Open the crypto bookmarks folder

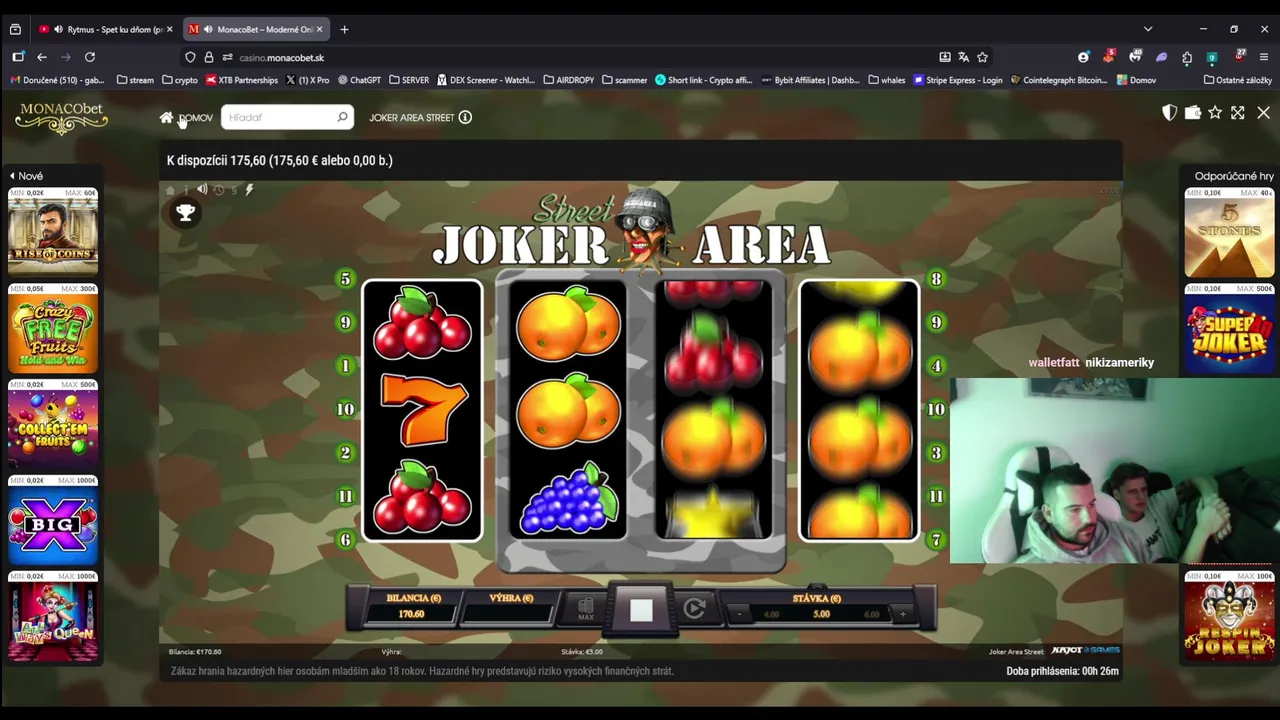[179, 80]
